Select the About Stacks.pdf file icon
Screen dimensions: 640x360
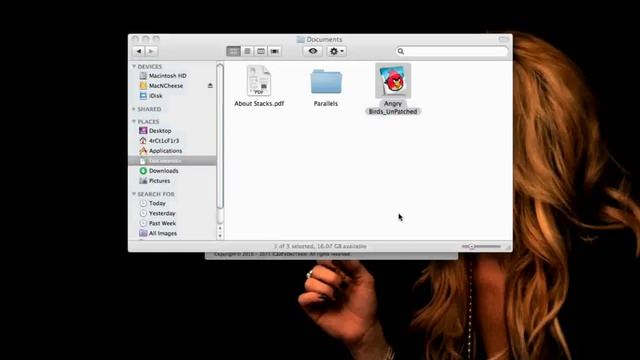click(259, 81)
